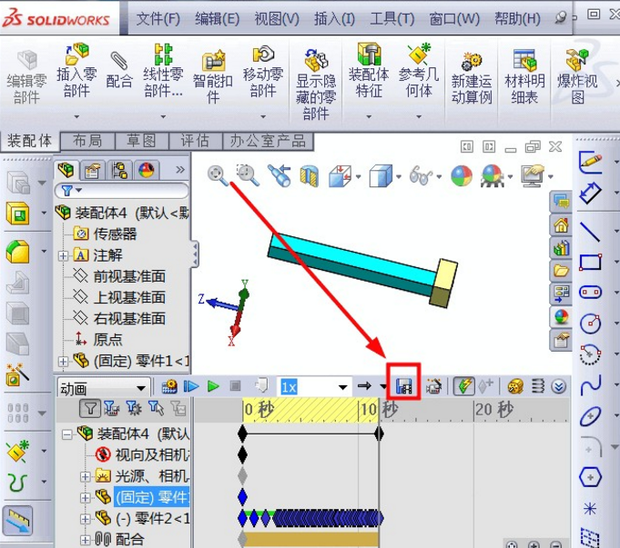Open the 视图(V) menu
The width and height of the screenshot is (620, 548).
(x=276, y=19)
